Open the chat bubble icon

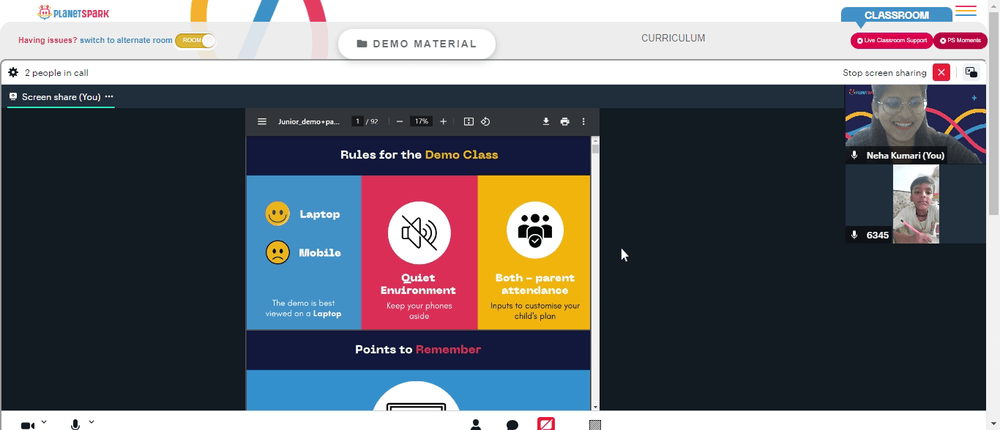coord(511,425)
